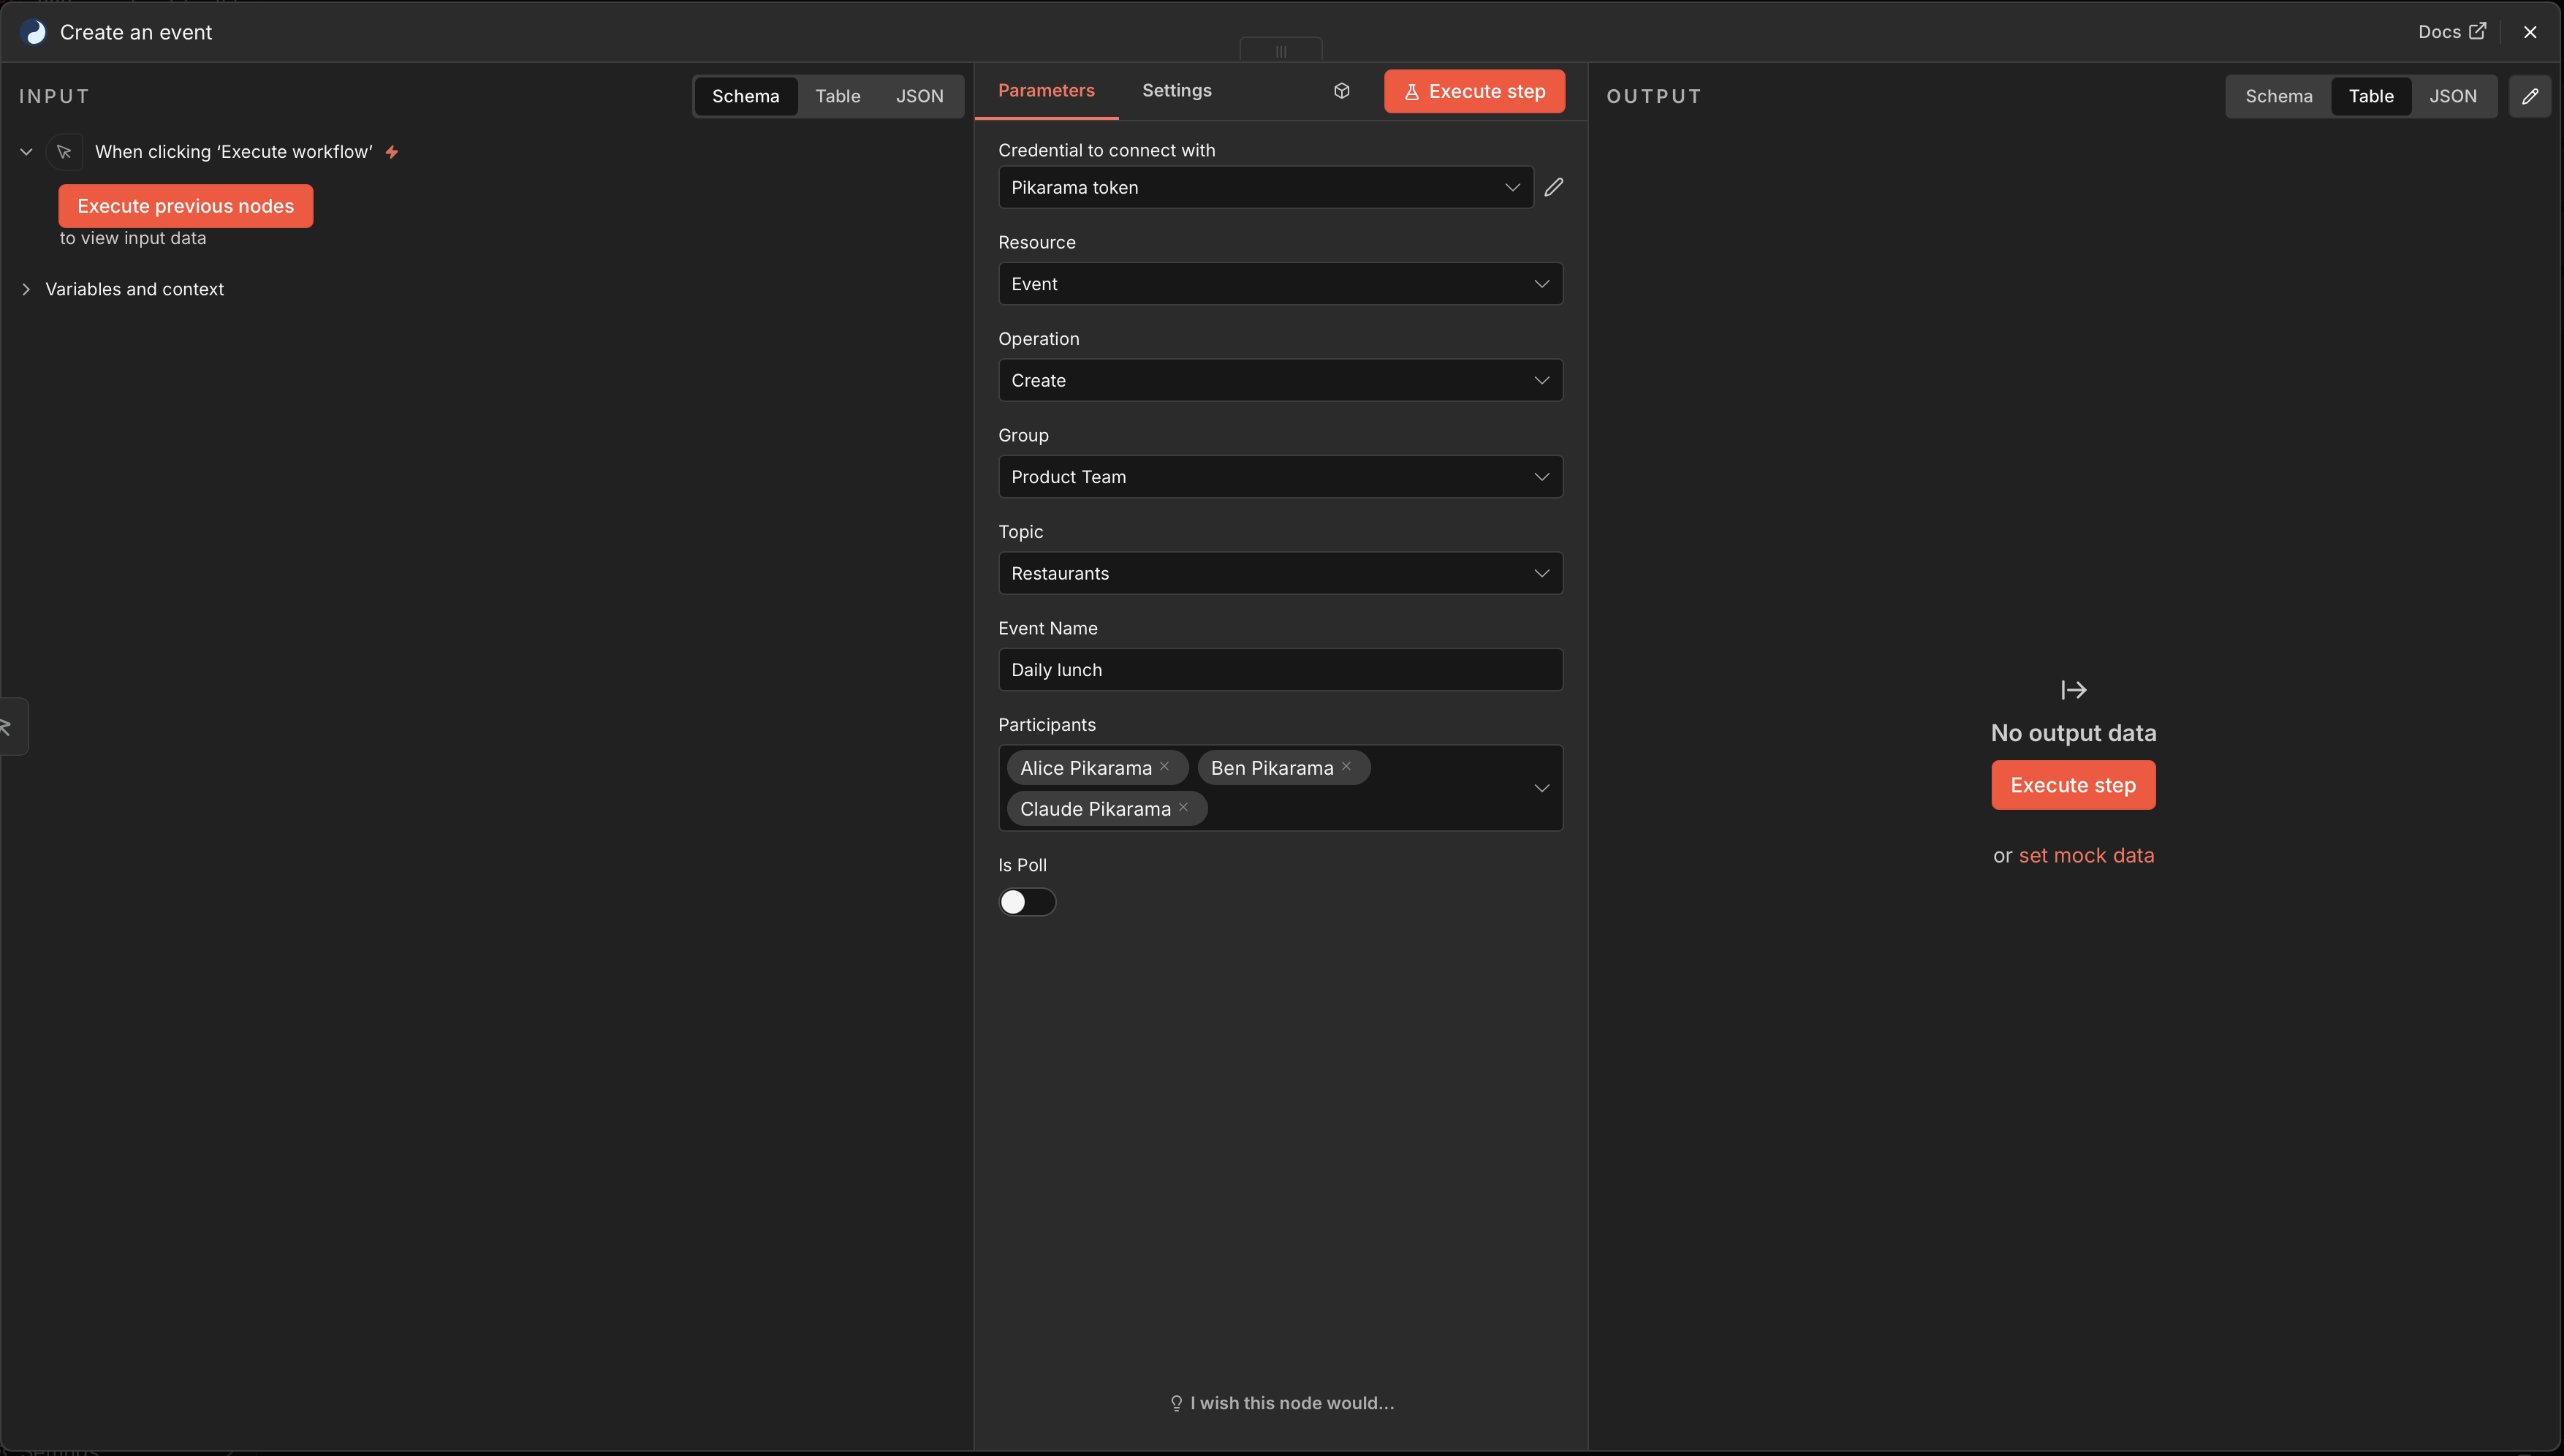Remove Ben Pikarama from participants
Screen dimensions: 2564x1456
pos(1346,767)
